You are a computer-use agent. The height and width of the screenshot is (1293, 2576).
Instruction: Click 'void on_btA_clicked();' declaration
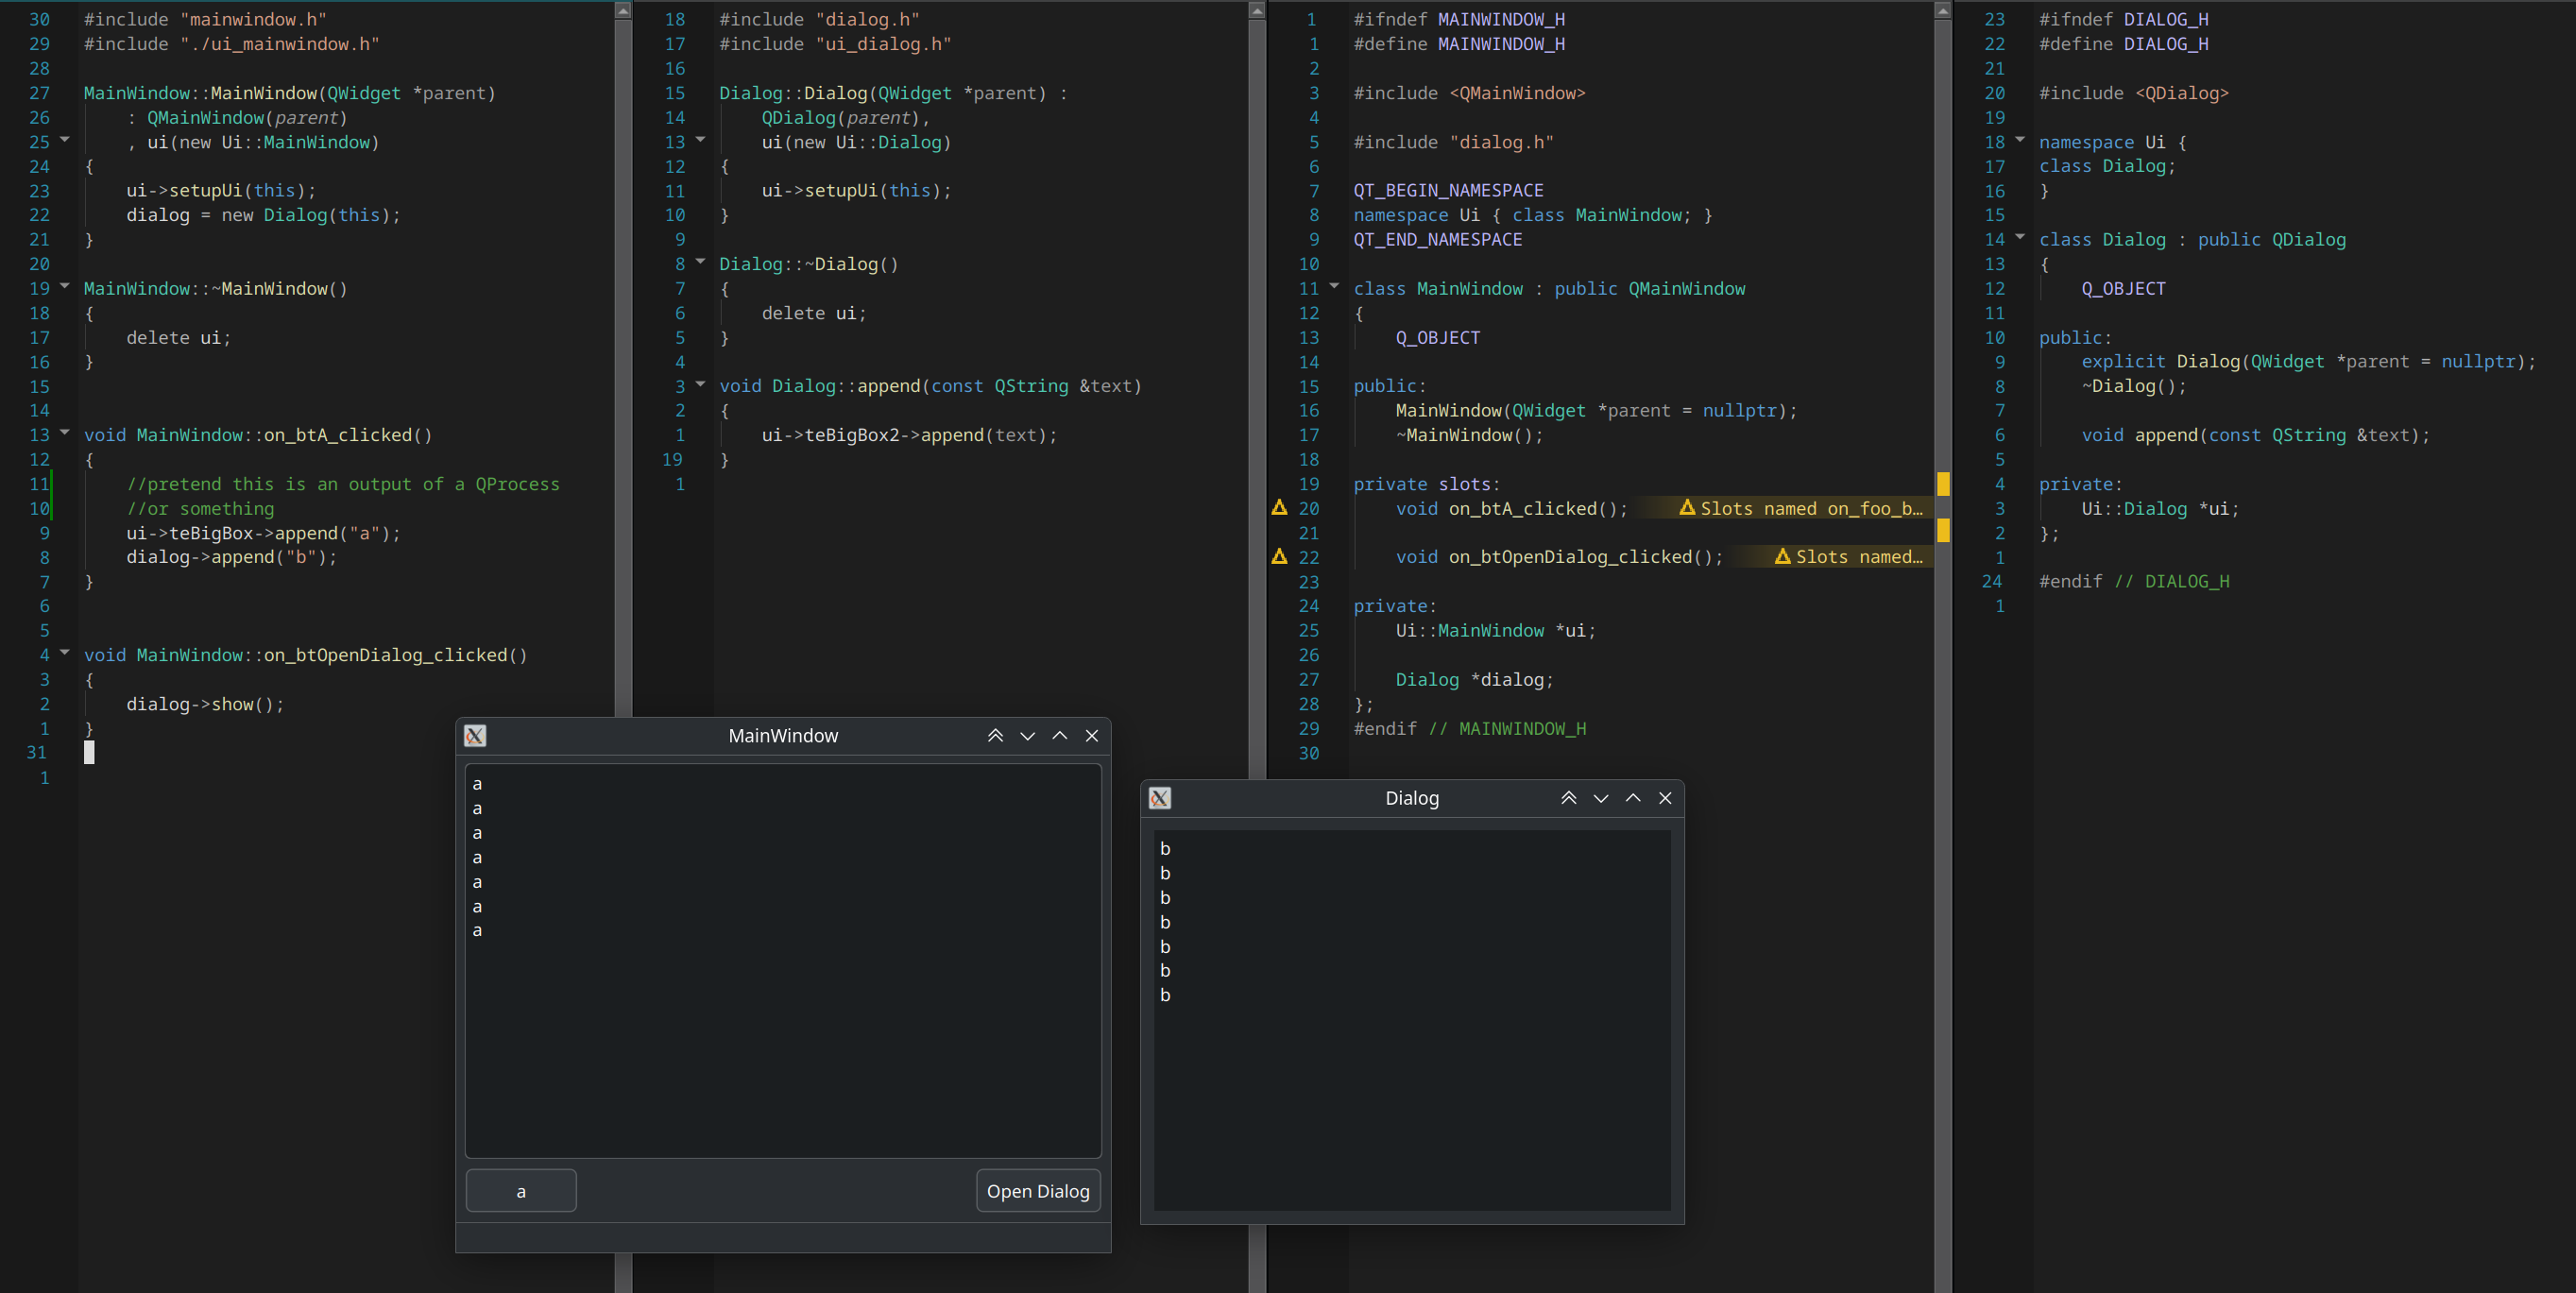pos(1511,508)
